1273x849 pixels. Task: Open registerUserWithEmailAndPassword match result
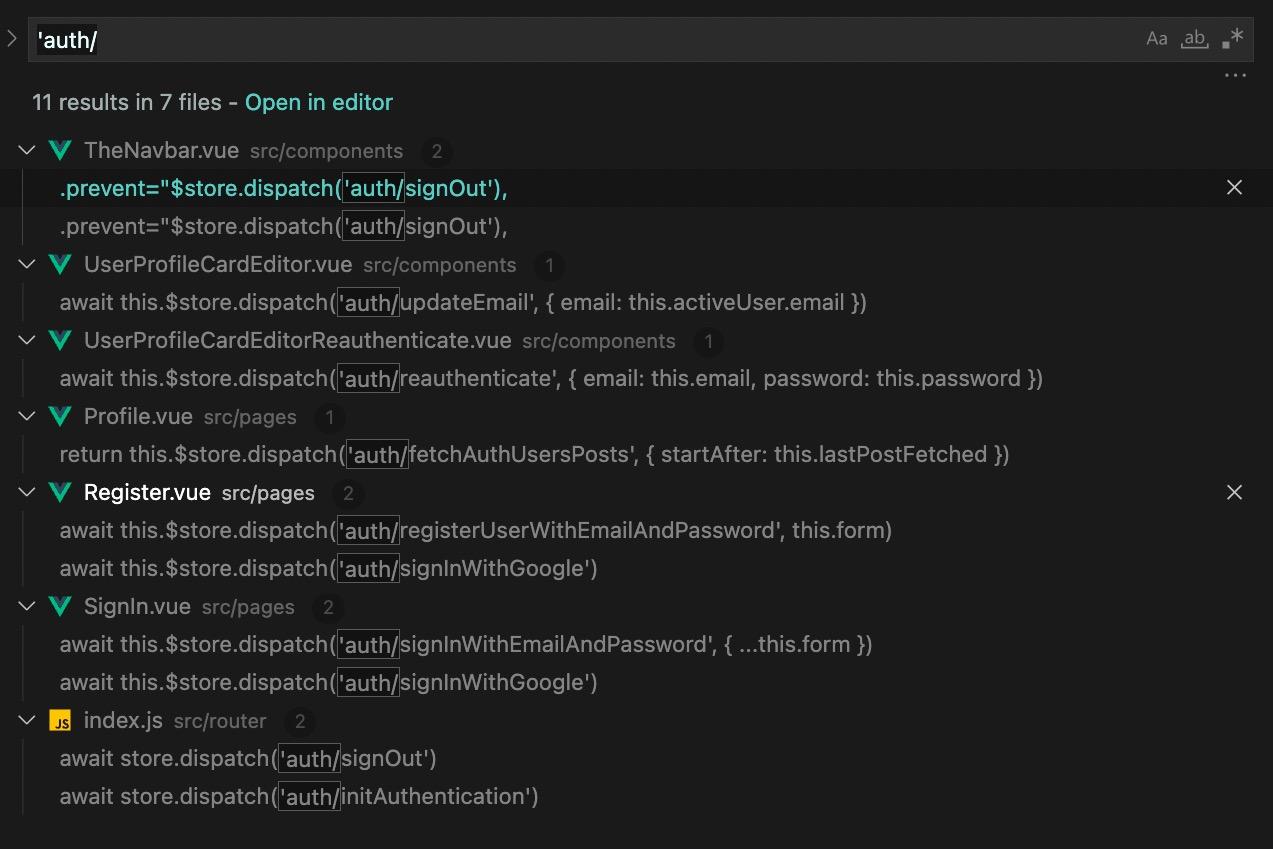pyautogui.click(x=475, y=531)
